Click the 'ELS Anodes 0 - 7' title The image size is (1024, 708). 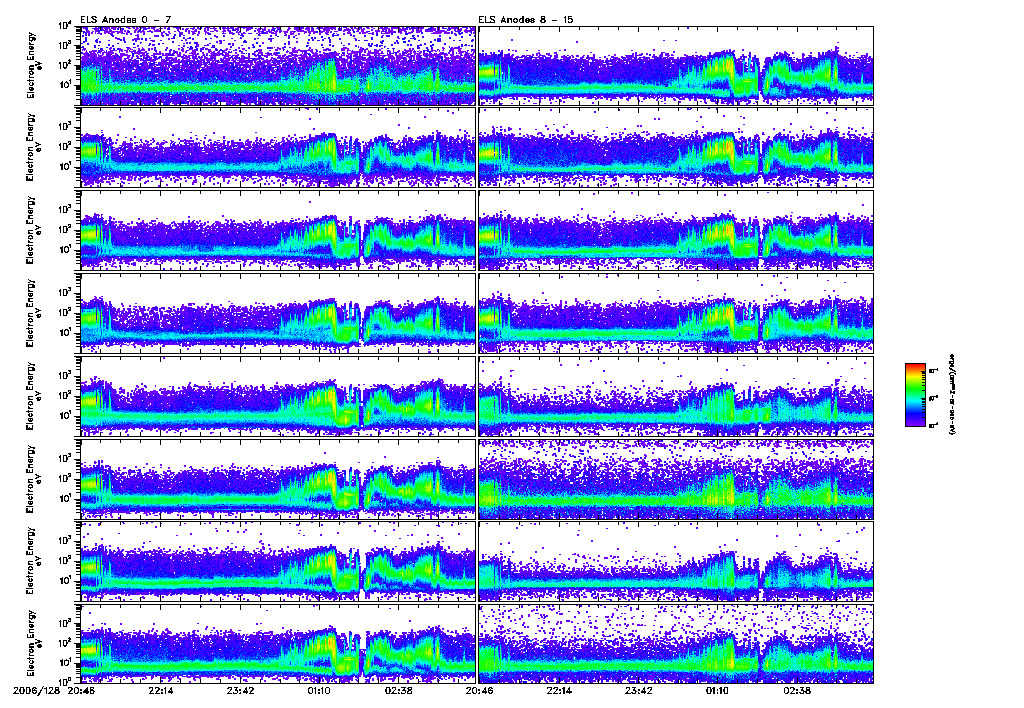coord(126,20)
